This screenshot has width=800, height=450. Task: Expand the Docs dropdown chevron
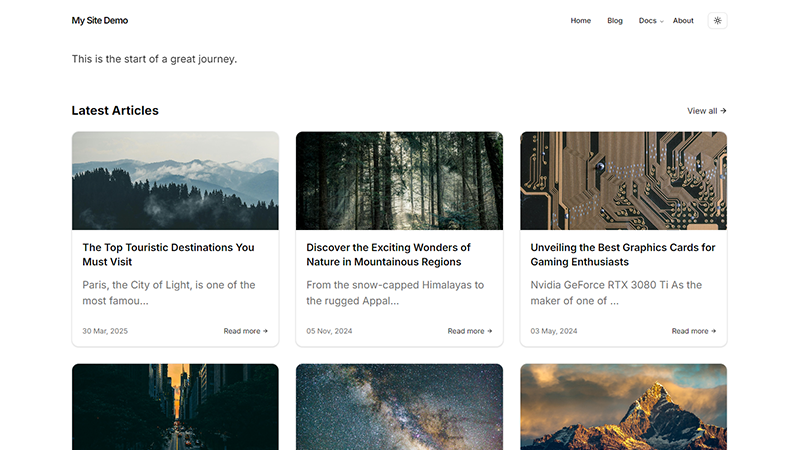click(662, 21)
